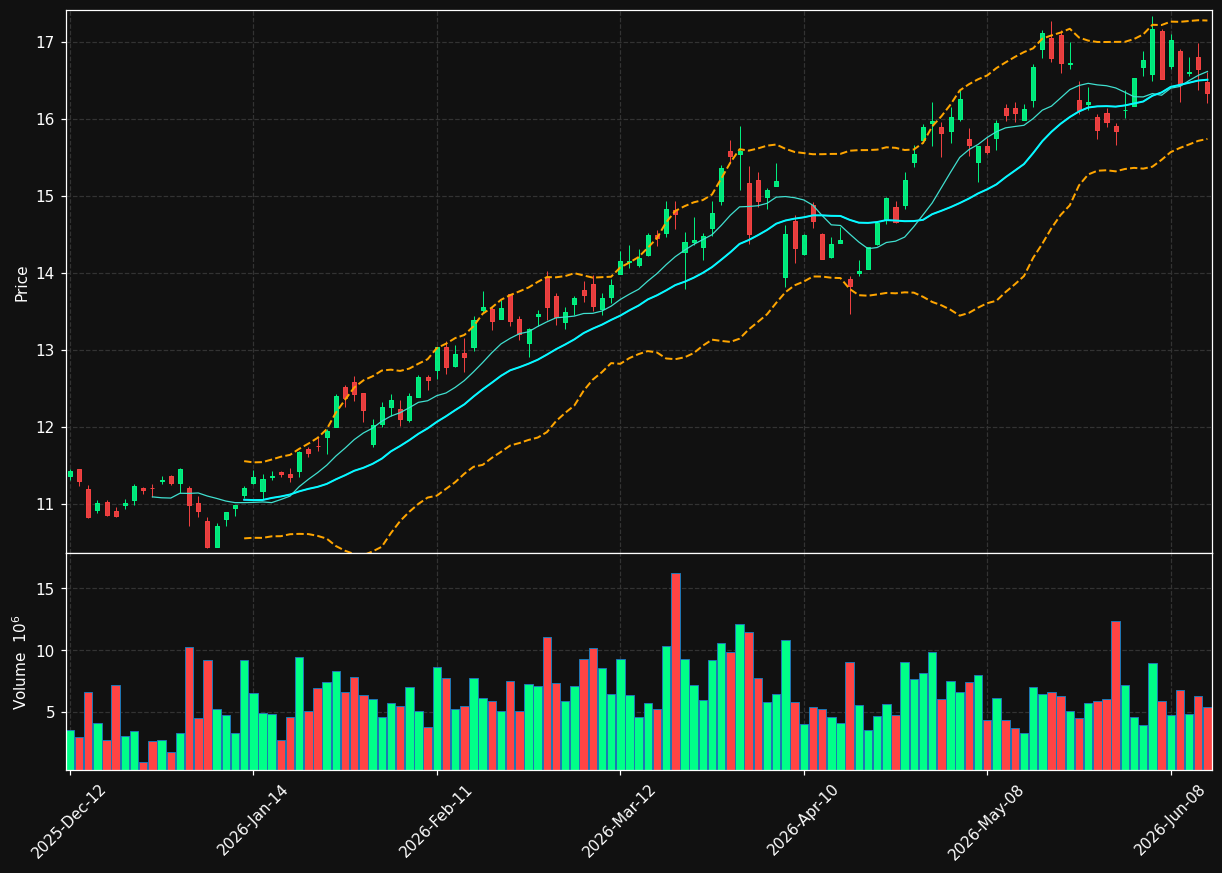This screenshot has width=1222, height=873.
Task: Click the tallest red volume bar above 15
Action: tap(675, 671)
